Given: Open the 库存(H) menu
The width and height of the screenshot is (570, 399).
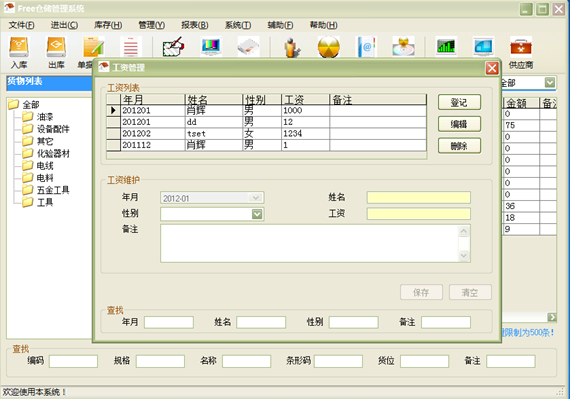Looking at the screenshot, I should 108,25.
